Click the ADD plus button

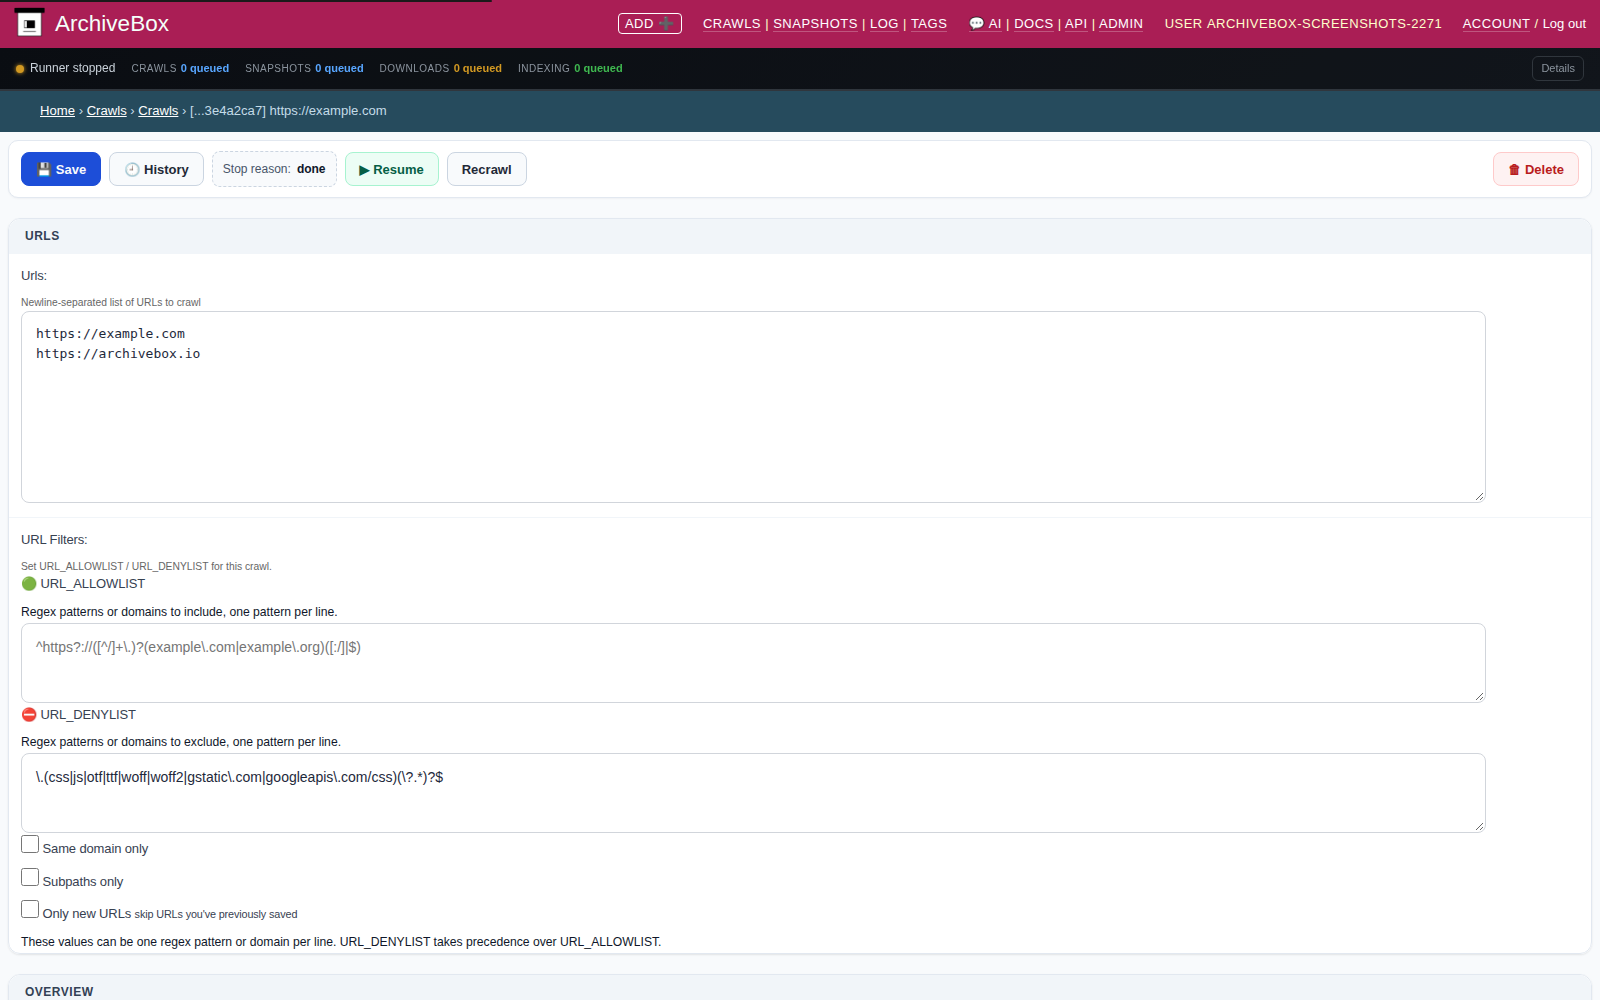(650, 23)
